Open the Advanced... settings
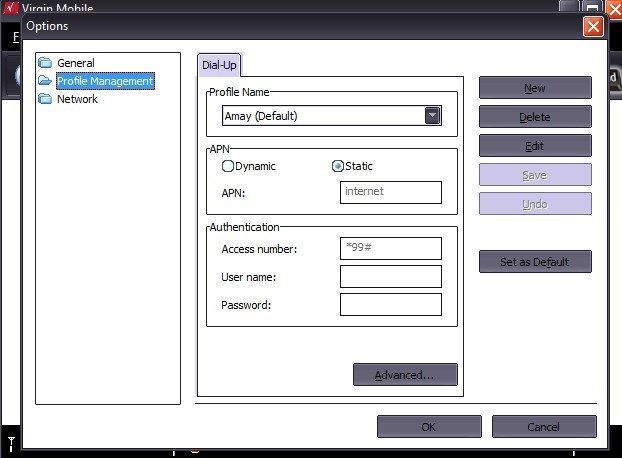Screen dimensions: 622x458 tap(405, 375)
